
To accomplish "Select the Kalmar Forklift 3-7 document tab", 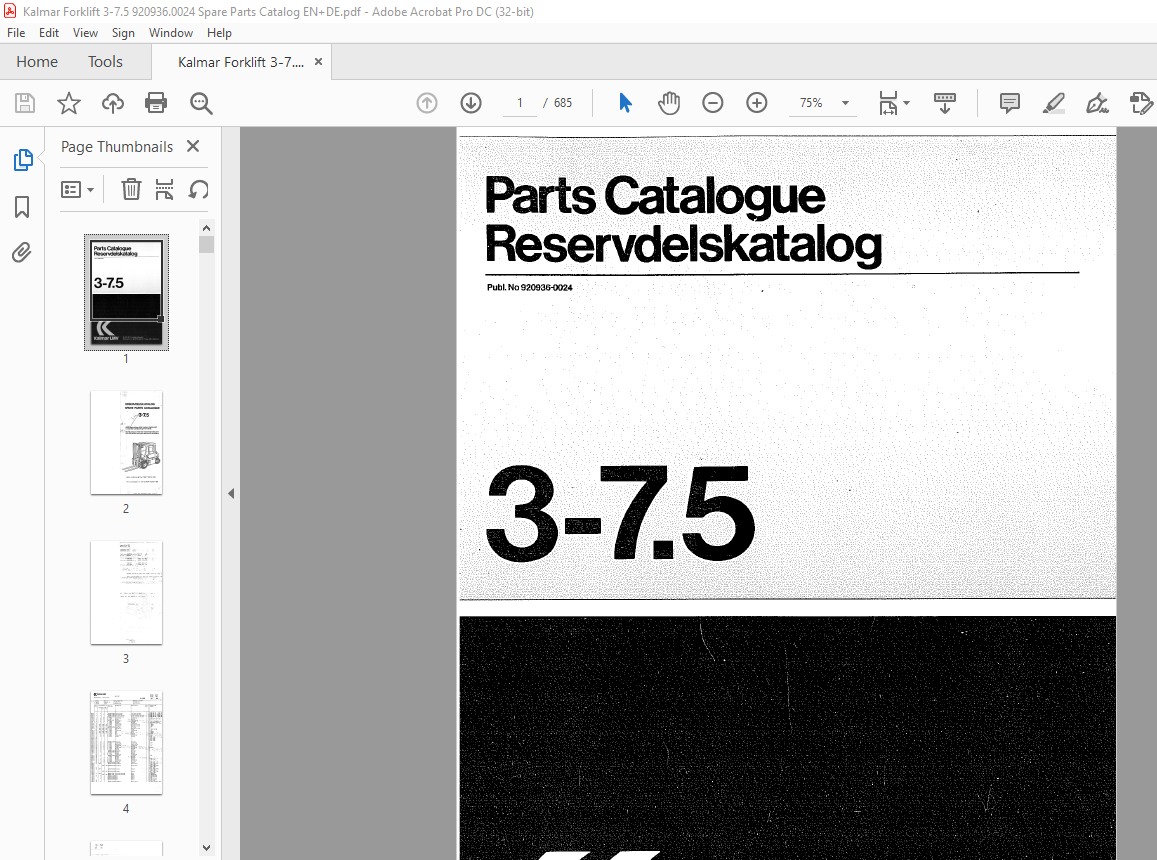I will click(241, 62).
